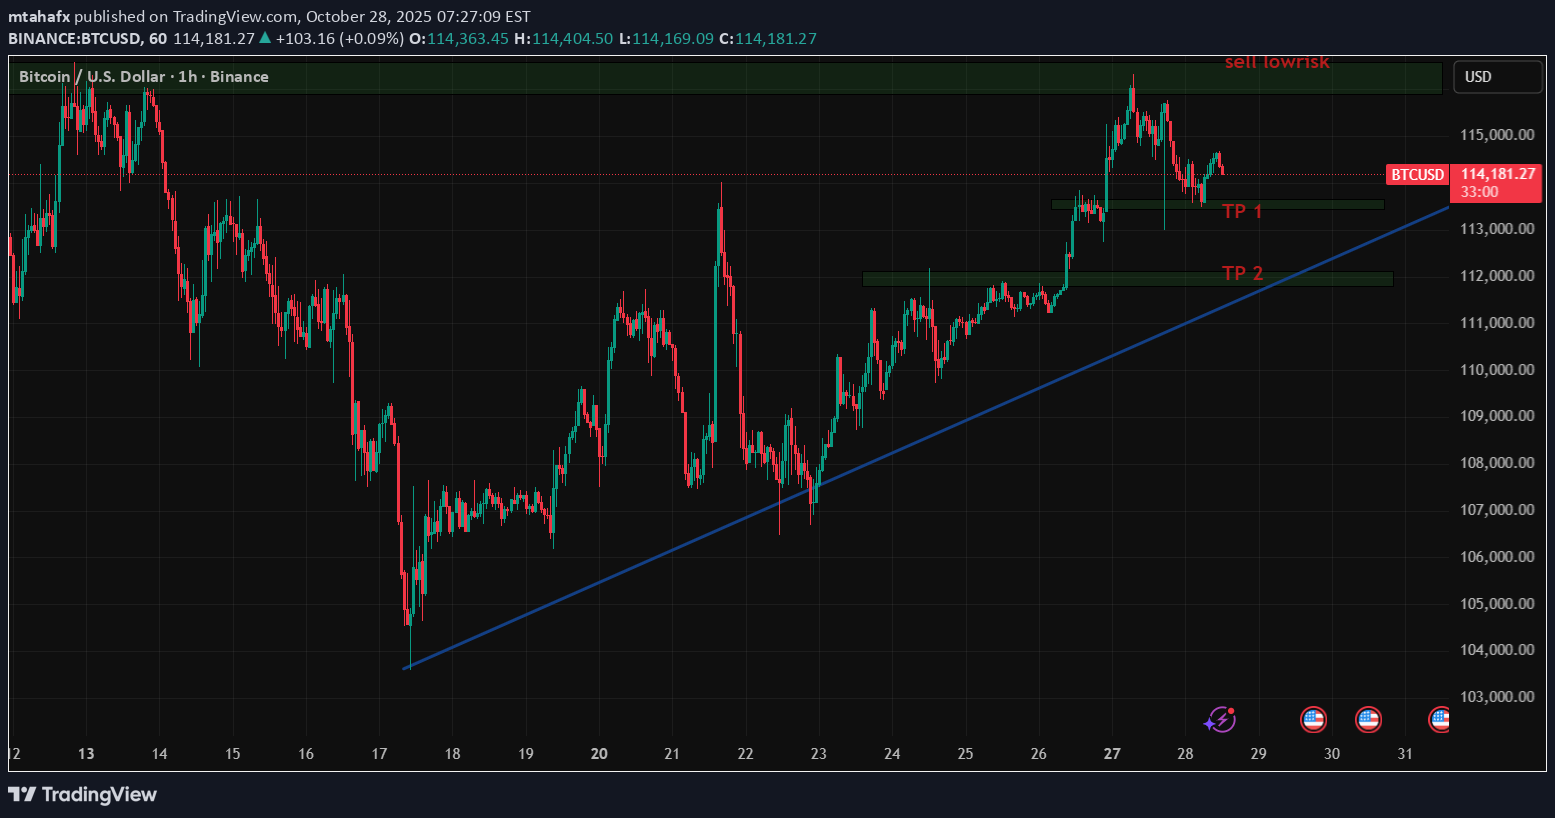Select the sell lowrisk text annotation
The height and width of the screenshot is (818, 1555).
coord(1277,62)
